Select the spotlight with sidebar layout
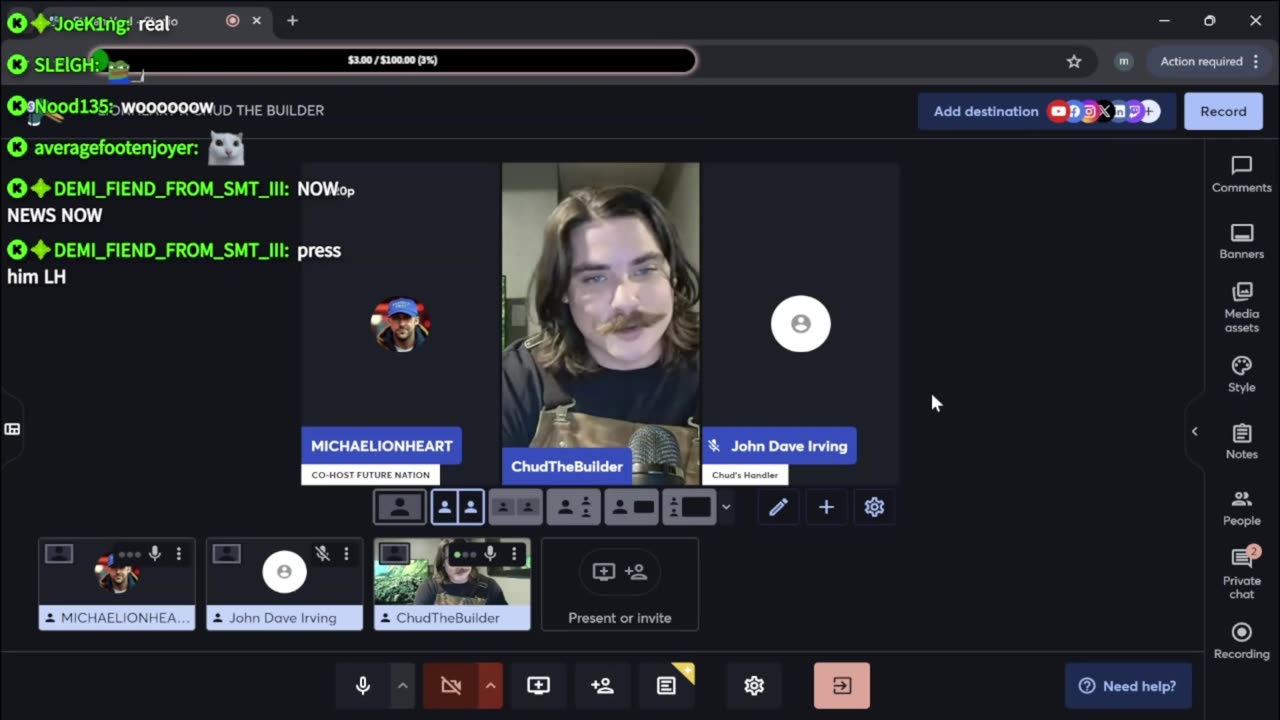The height and width of the screenshot is (720, 1280). [x=574, y=507]
